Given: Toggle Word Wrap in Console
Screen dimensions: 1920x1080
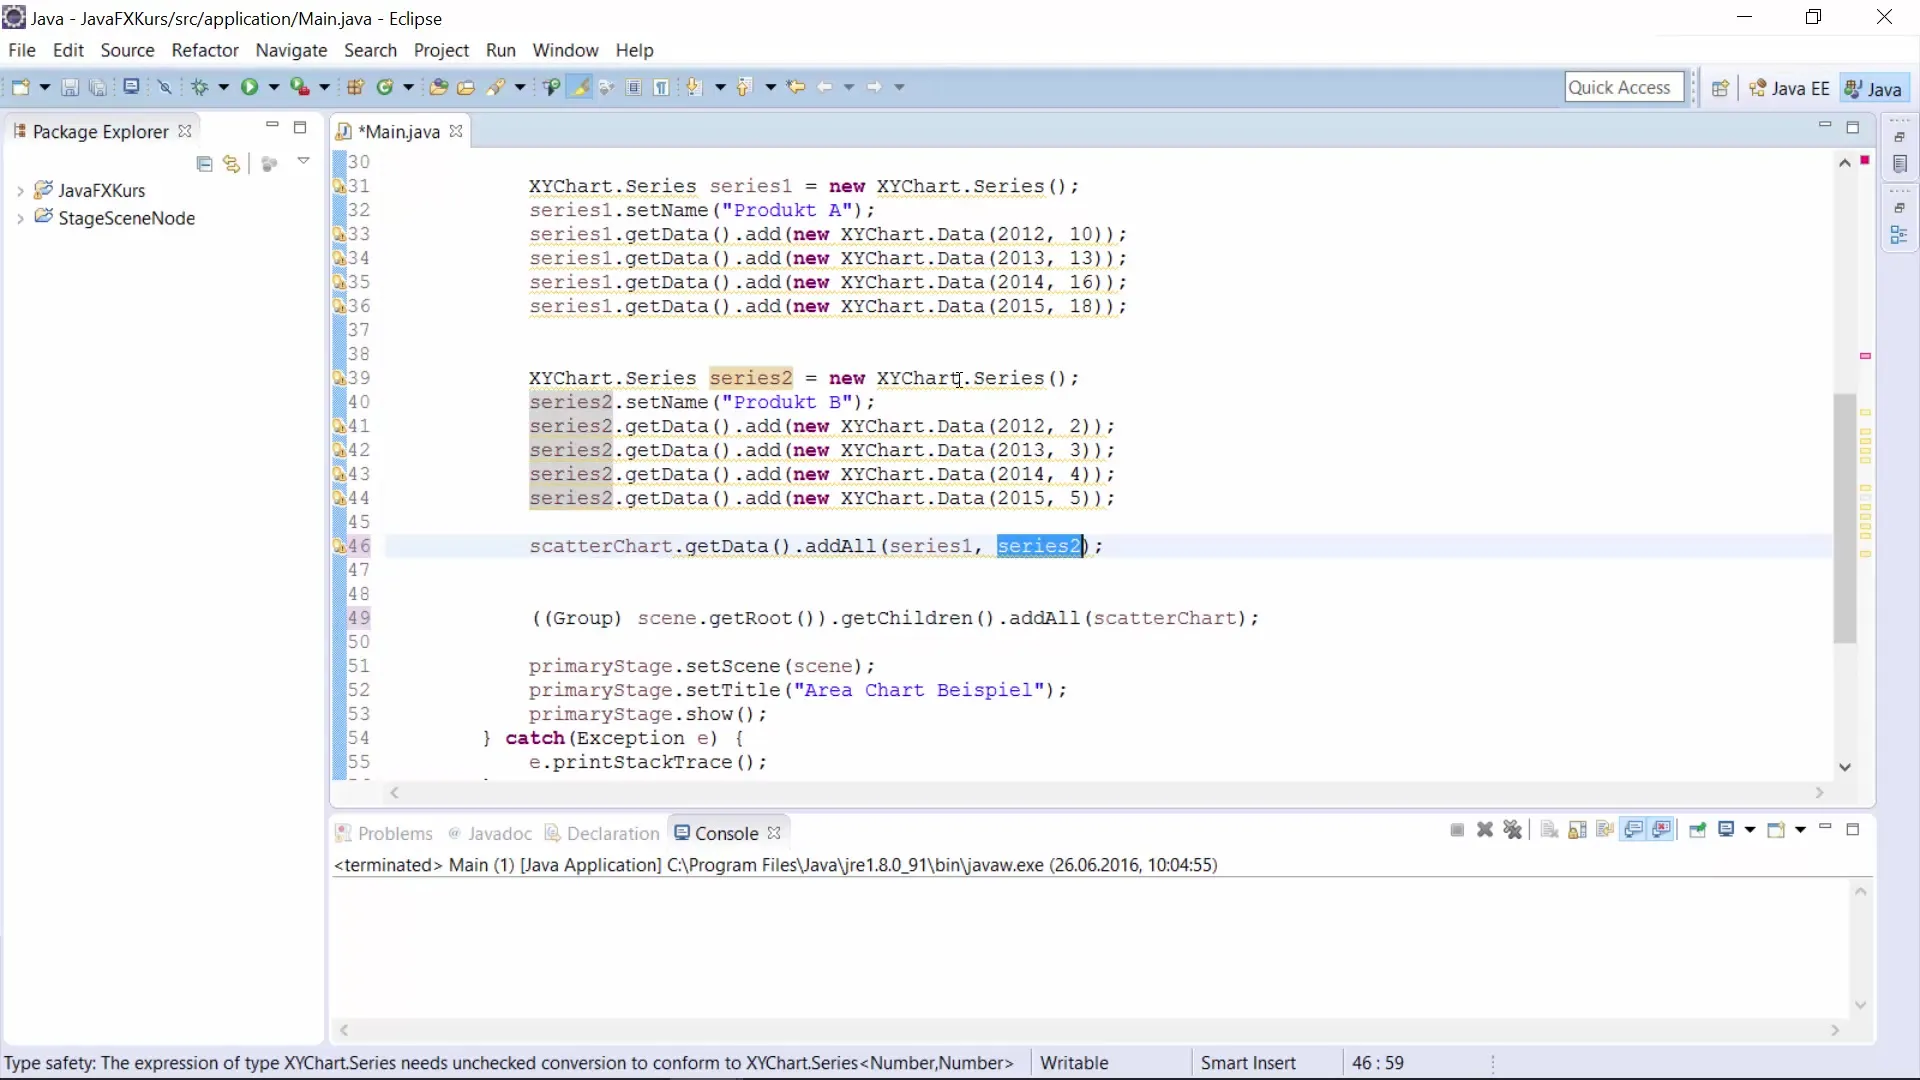Looking at the screenshot, I should [1606, 830].
